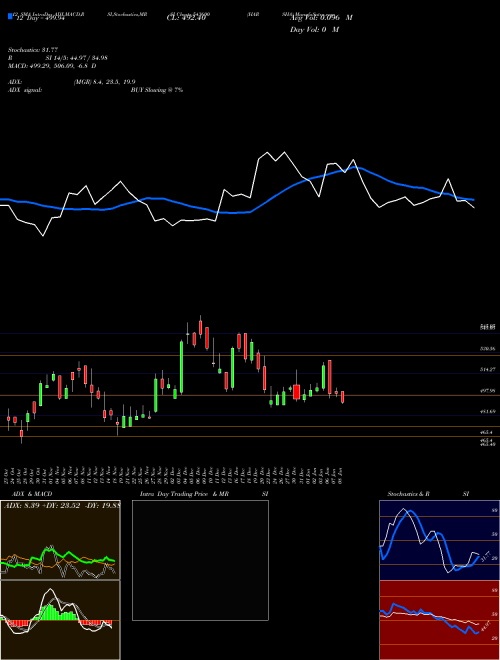Click the 'ADX: 8.39 +DY: 23.52' header
This screenshot has height=660, width=500.
click(x=62, y=506)
